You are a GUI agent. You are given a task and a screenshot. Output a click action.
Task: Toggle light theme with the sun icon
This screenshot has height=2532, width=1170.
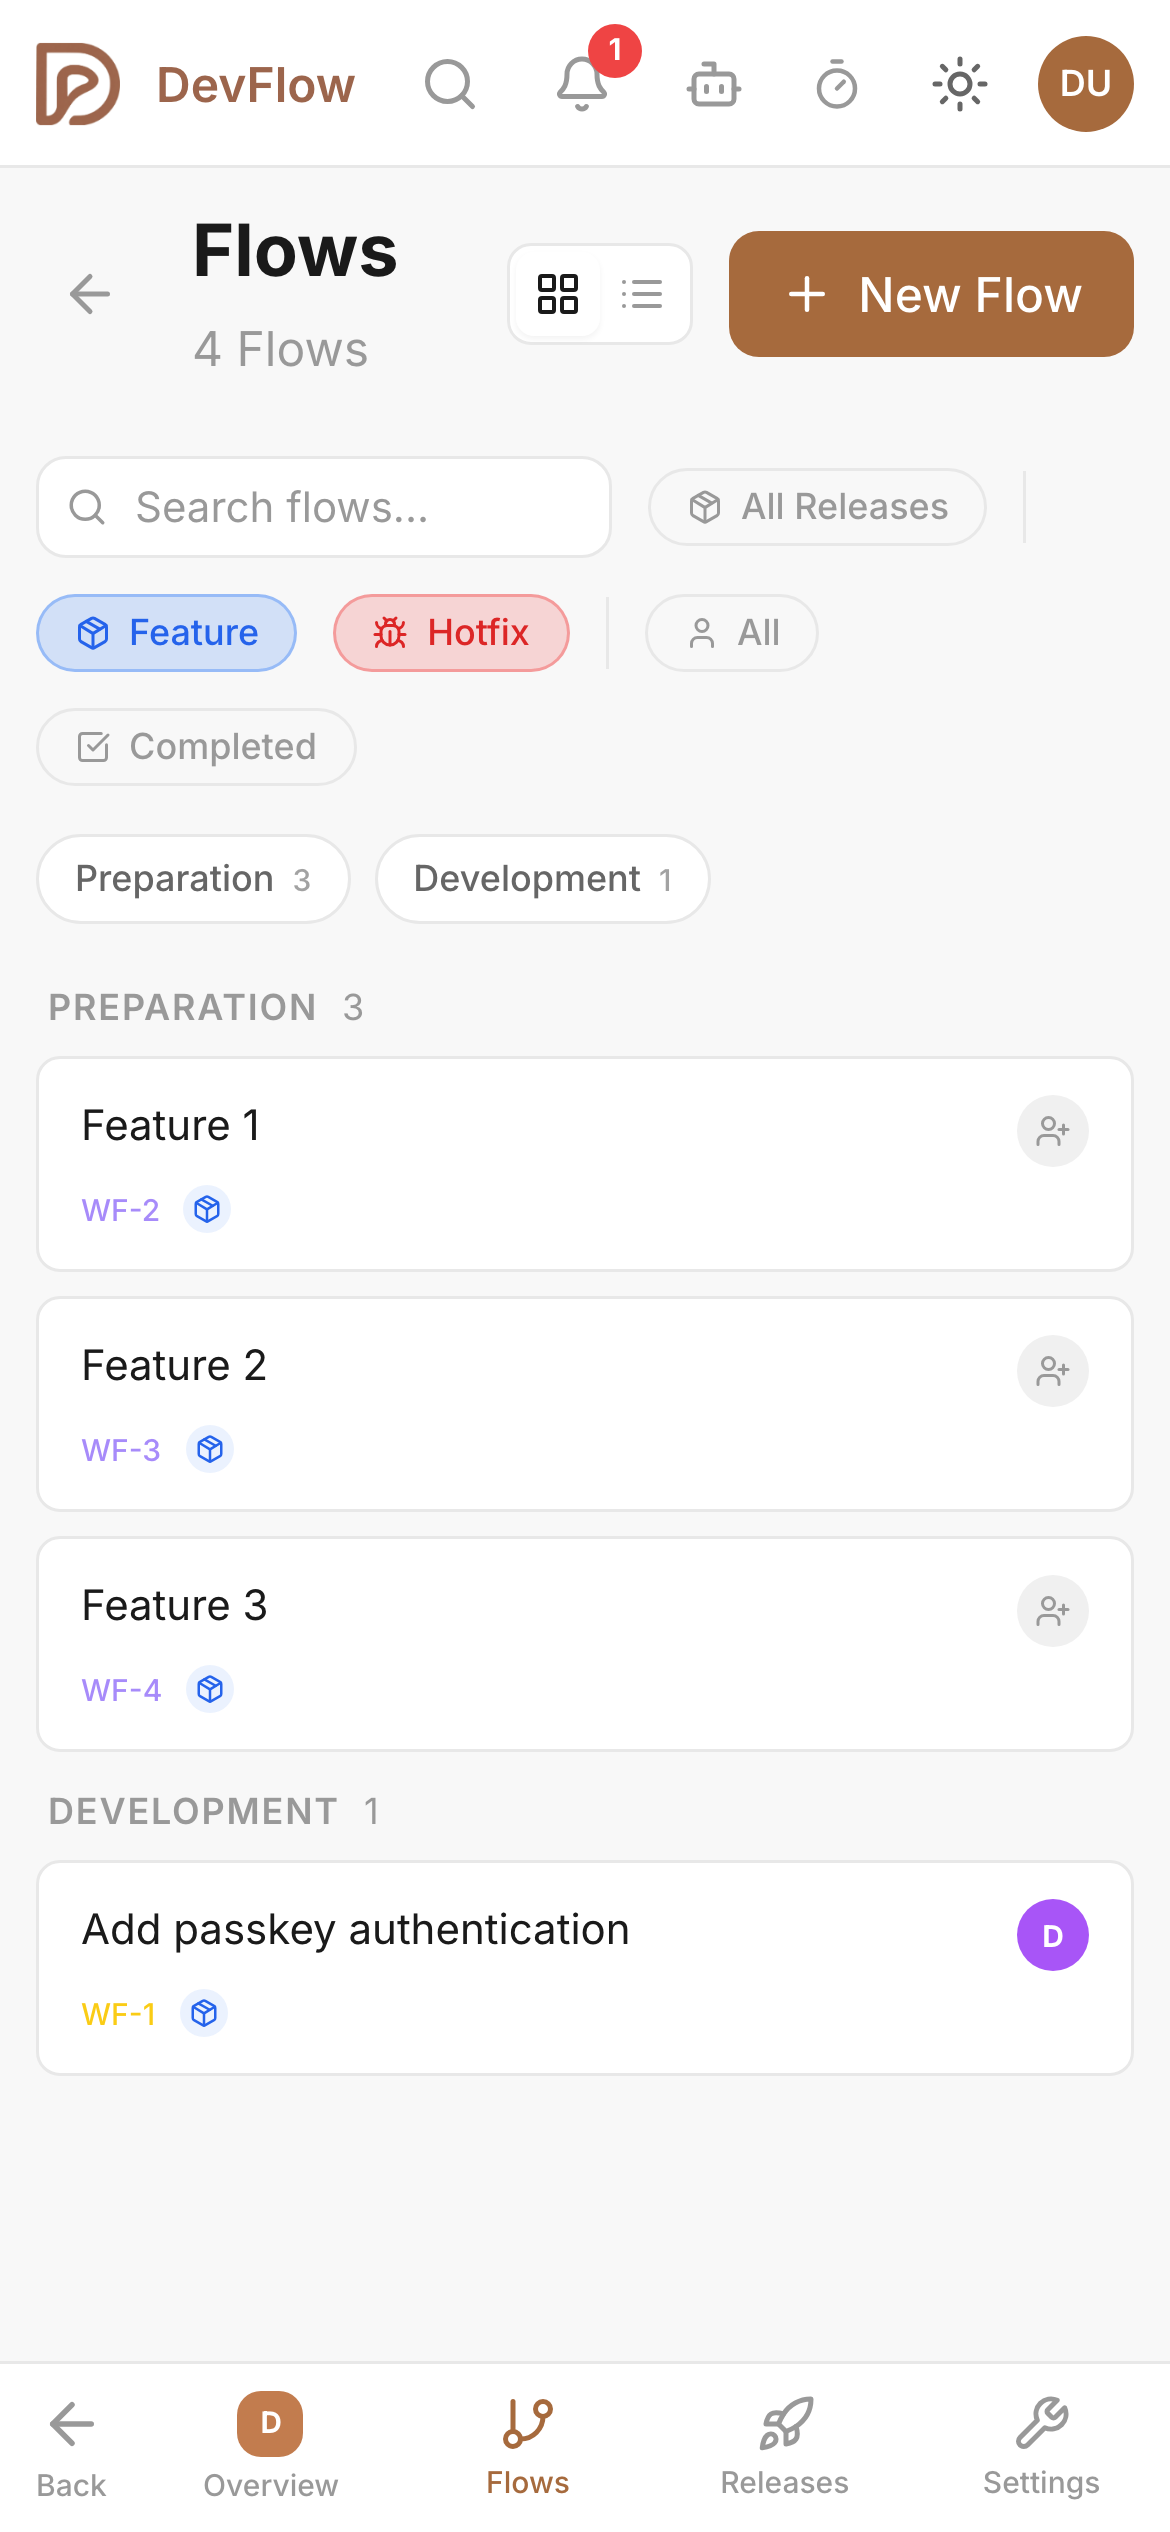(959, 85)
